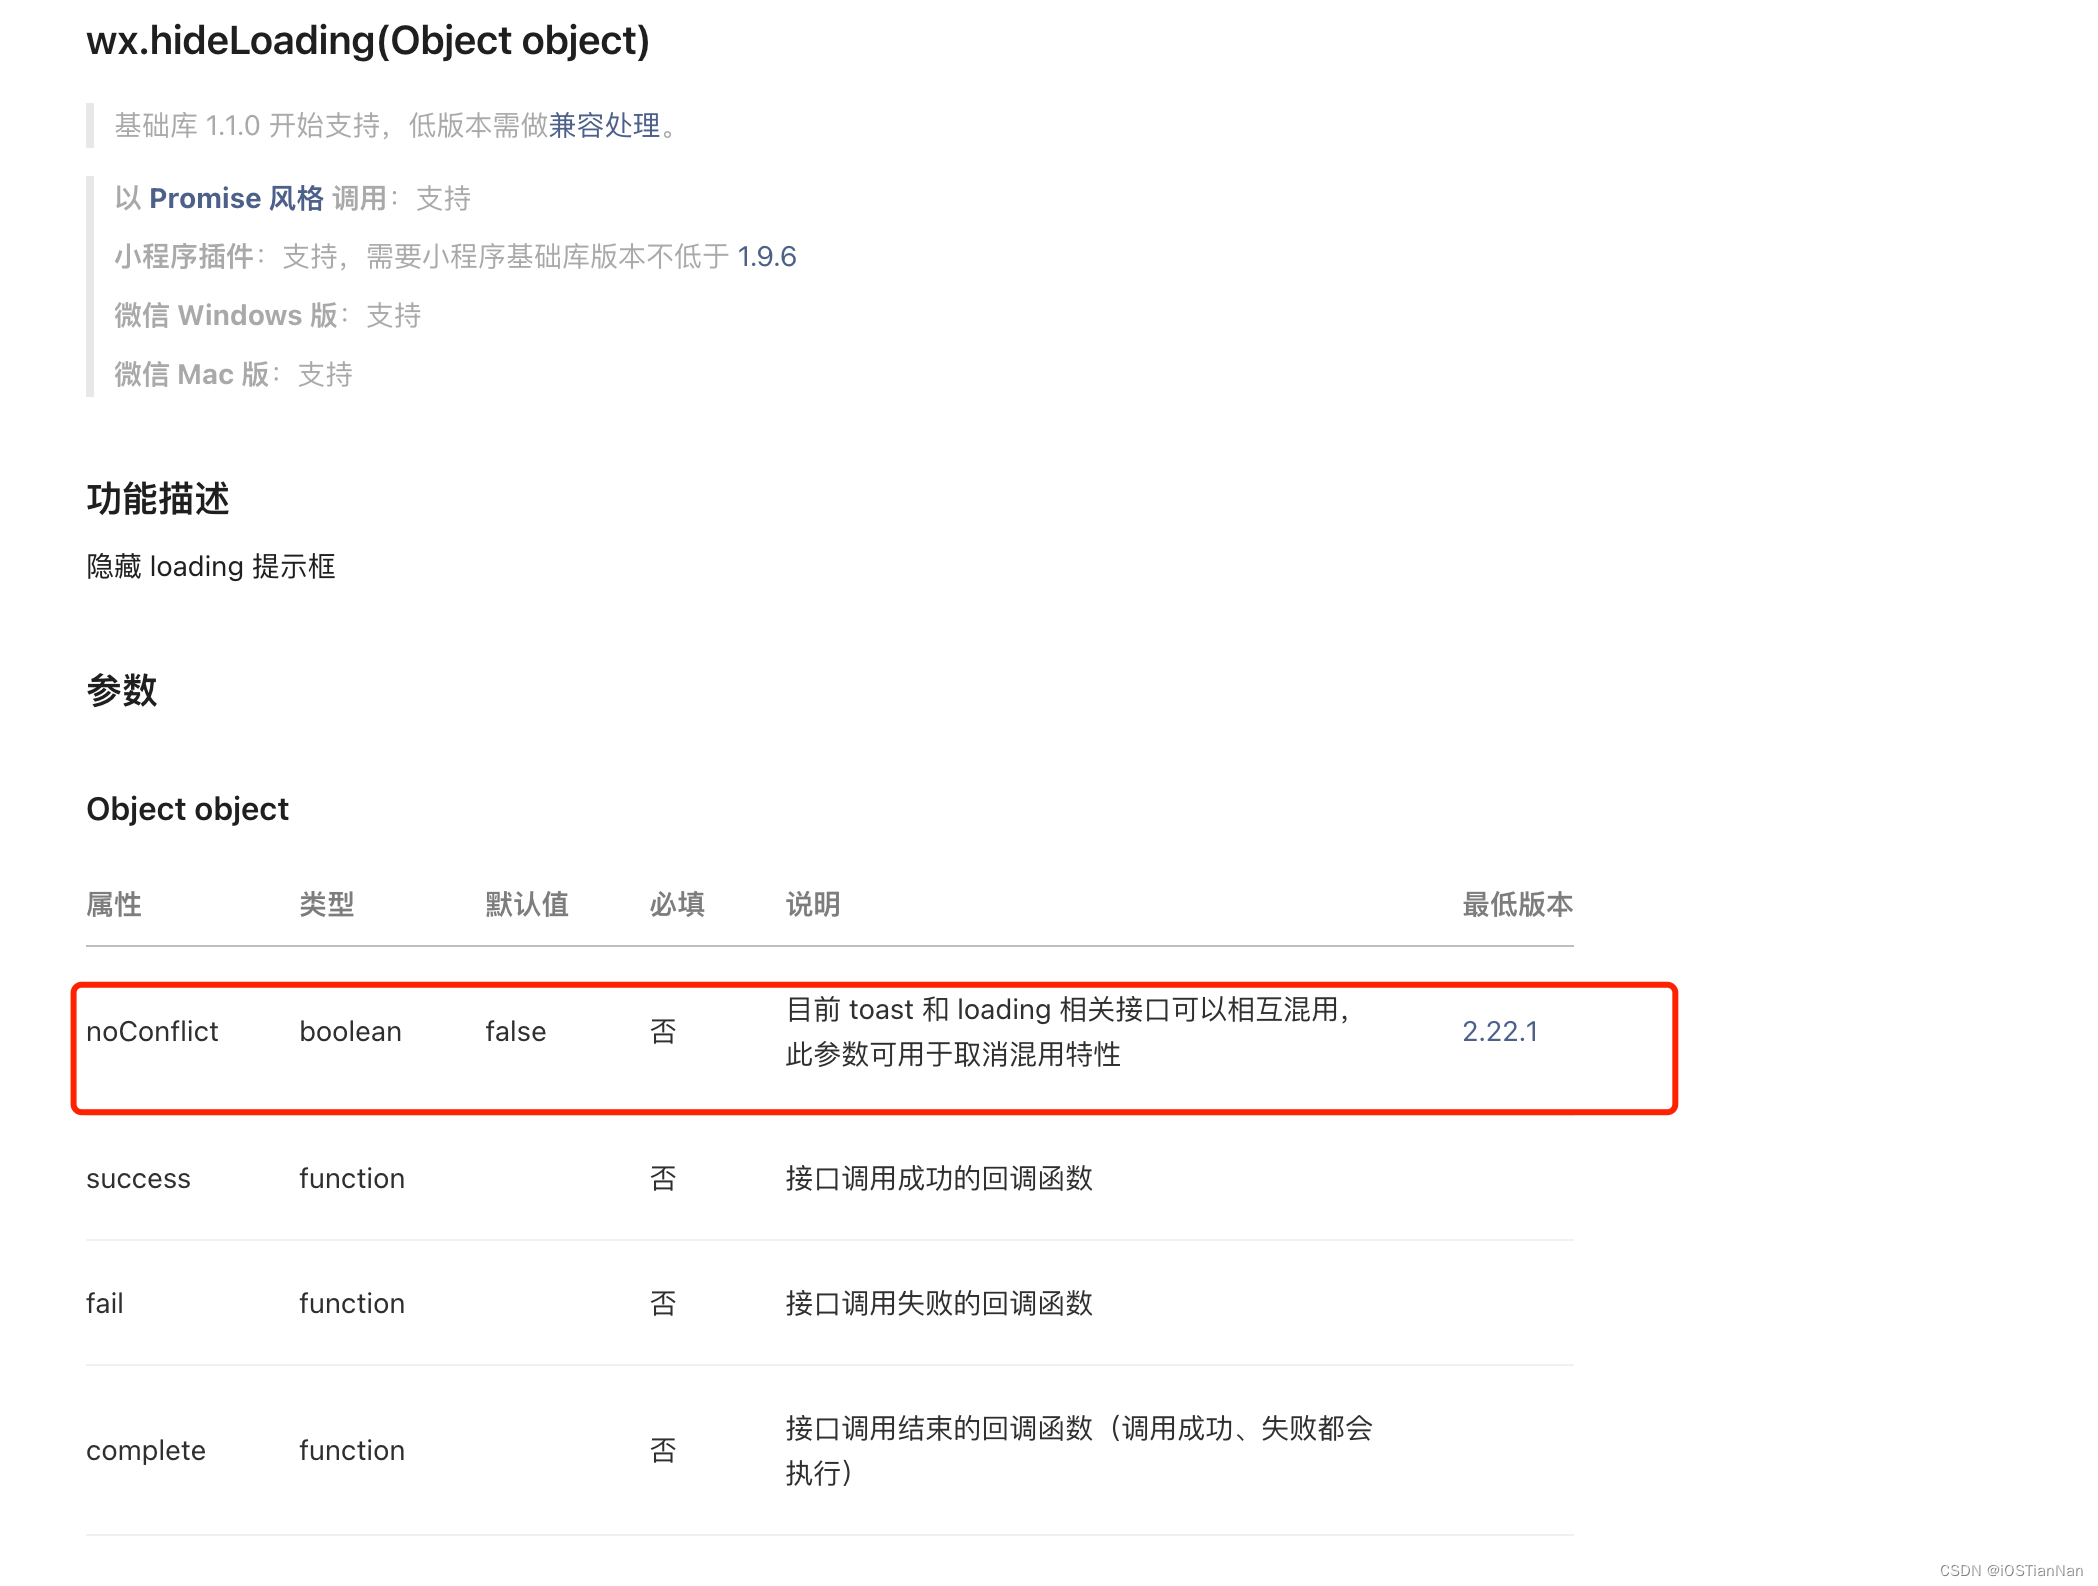Open the Promise 风格 link

point(237,199)
